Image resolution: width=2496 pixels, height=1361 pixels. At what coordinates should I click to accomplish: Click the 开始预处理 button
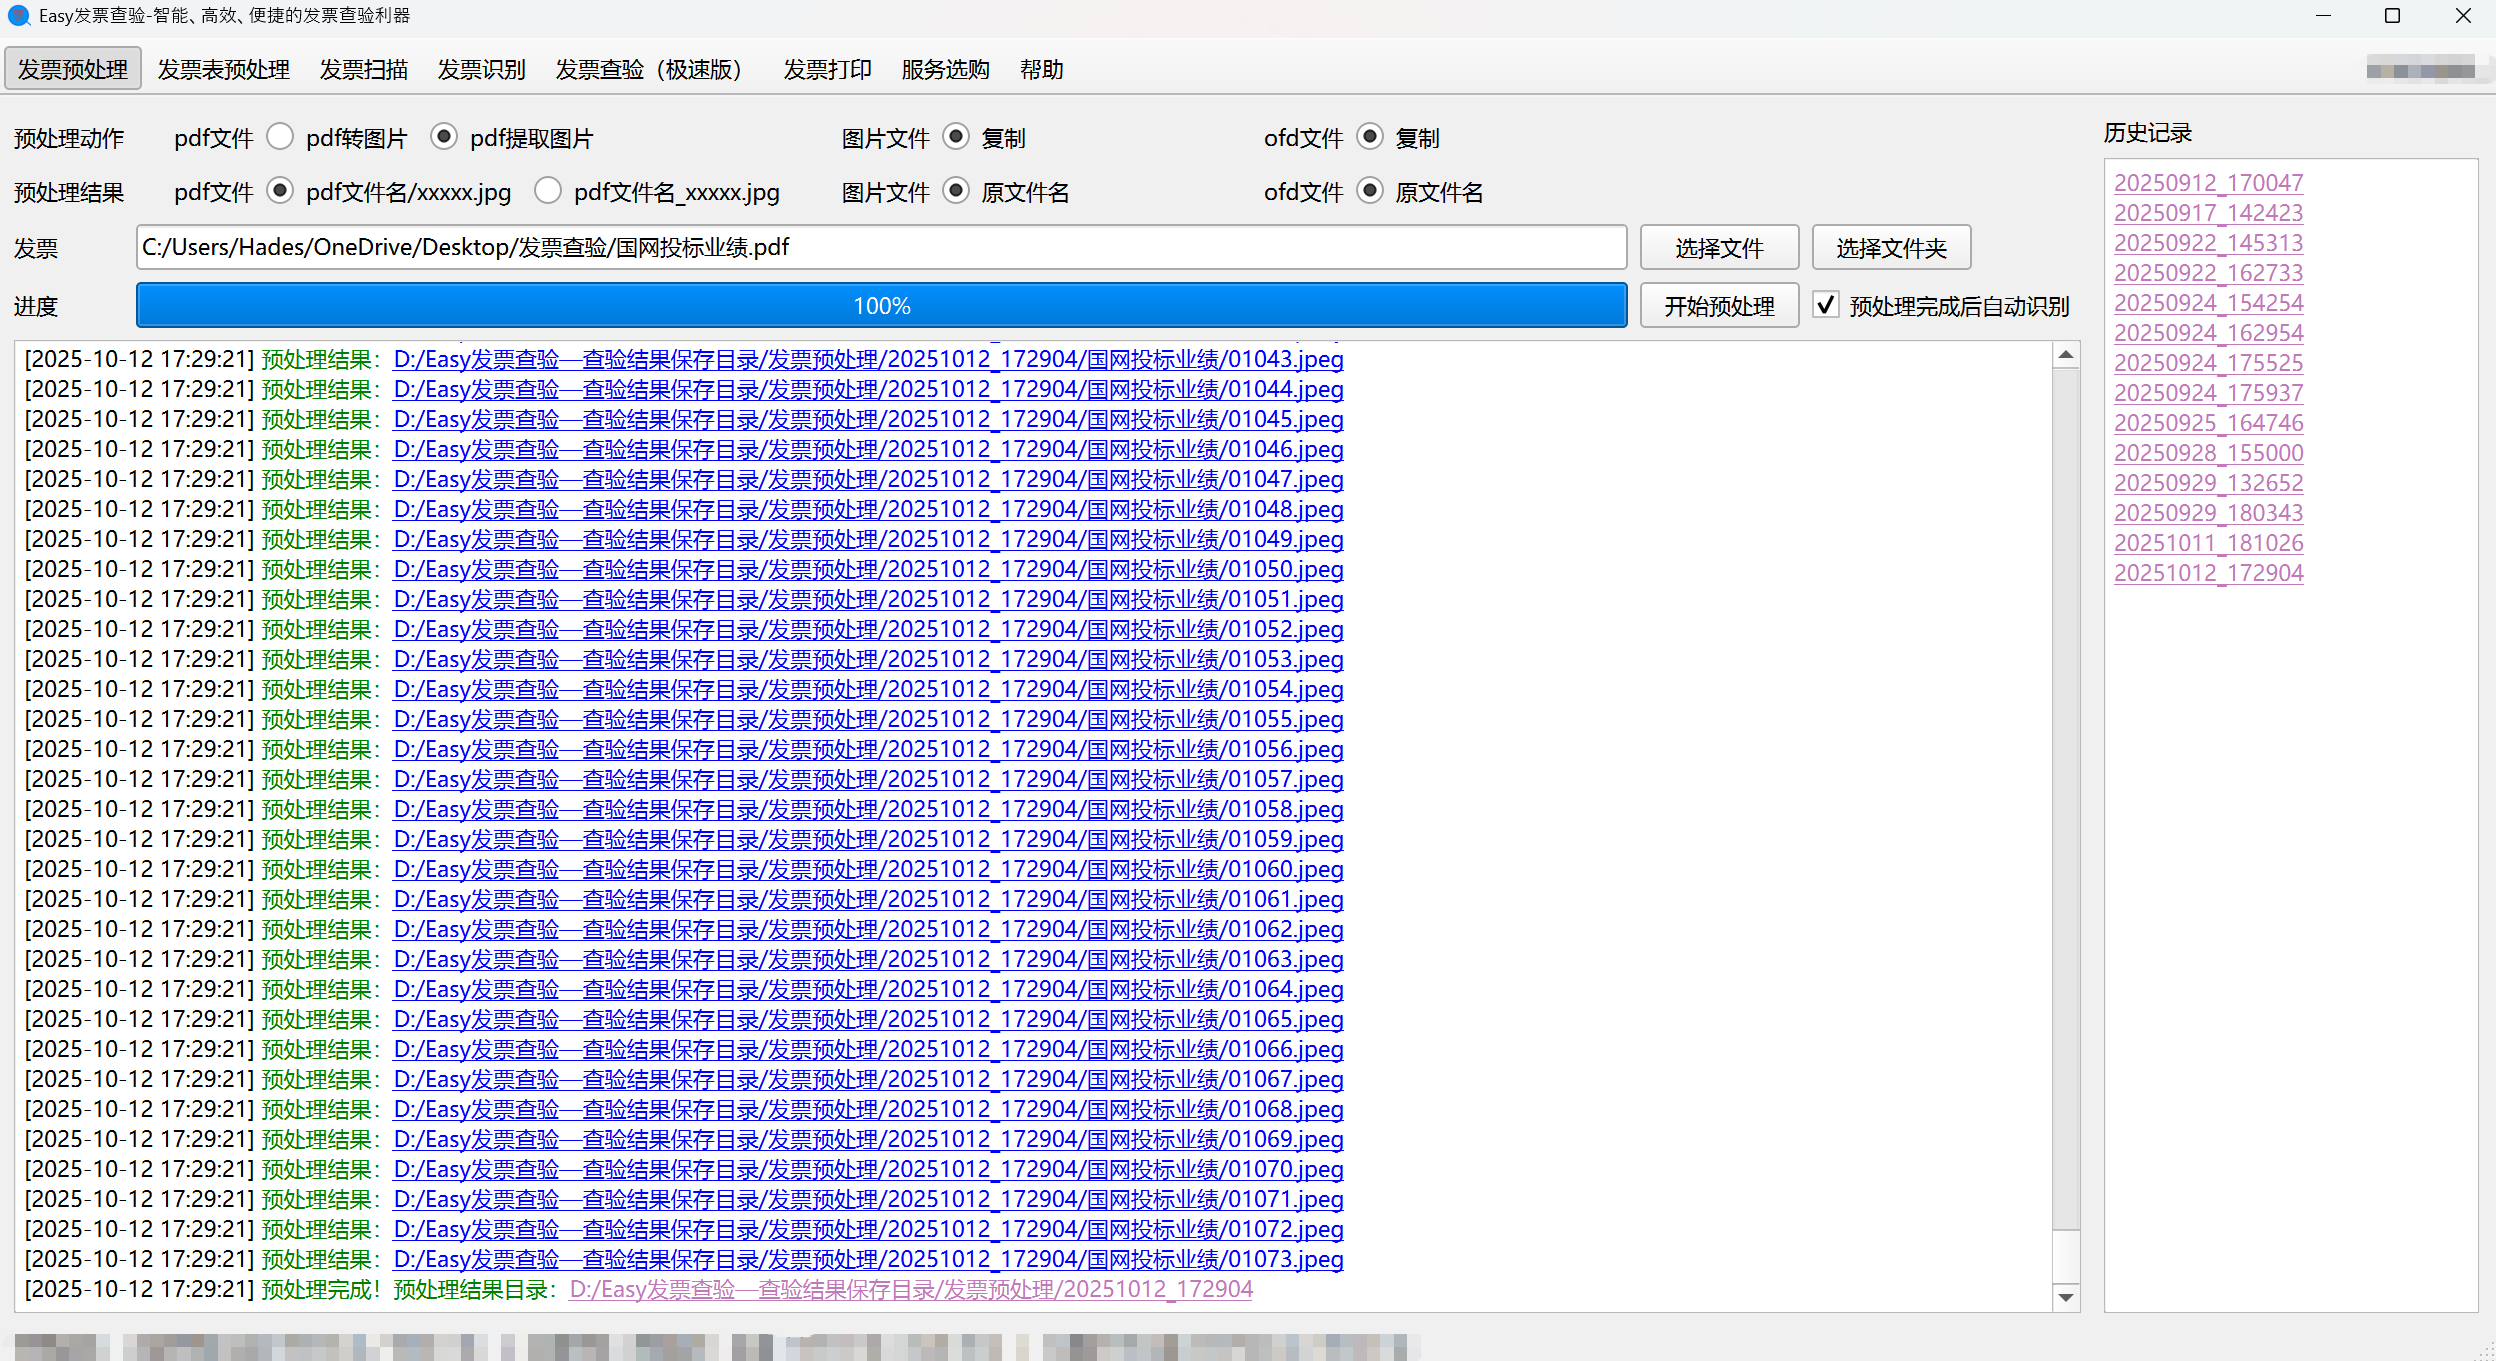click(x=1719, y=306)
